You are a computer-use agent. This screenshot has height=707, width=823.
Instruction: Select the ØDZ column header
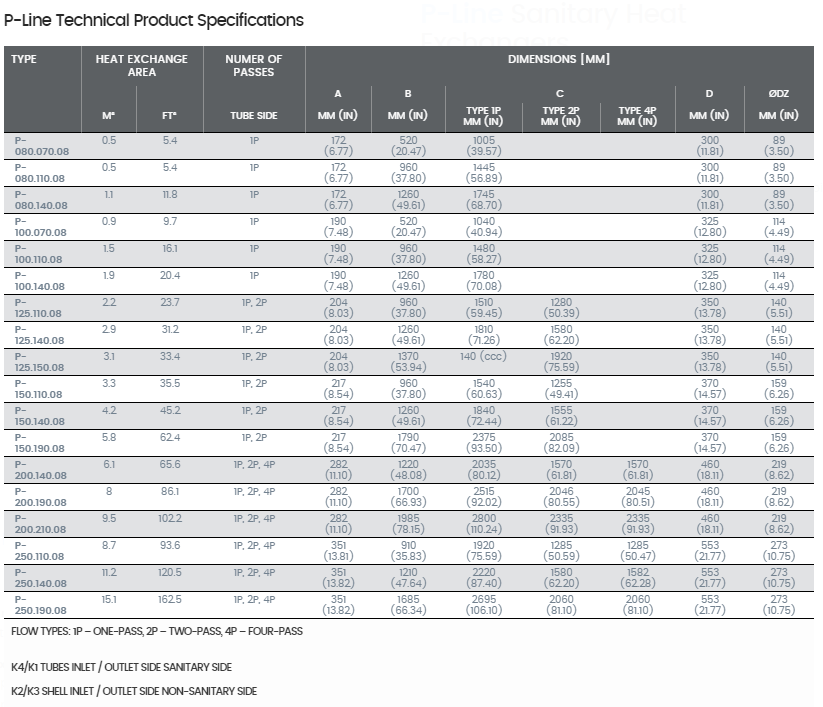click(778, 93)
